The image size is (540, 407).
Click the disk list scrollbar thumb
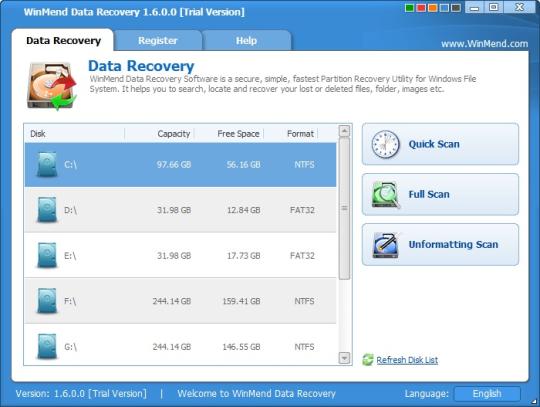tap(344, 208)
